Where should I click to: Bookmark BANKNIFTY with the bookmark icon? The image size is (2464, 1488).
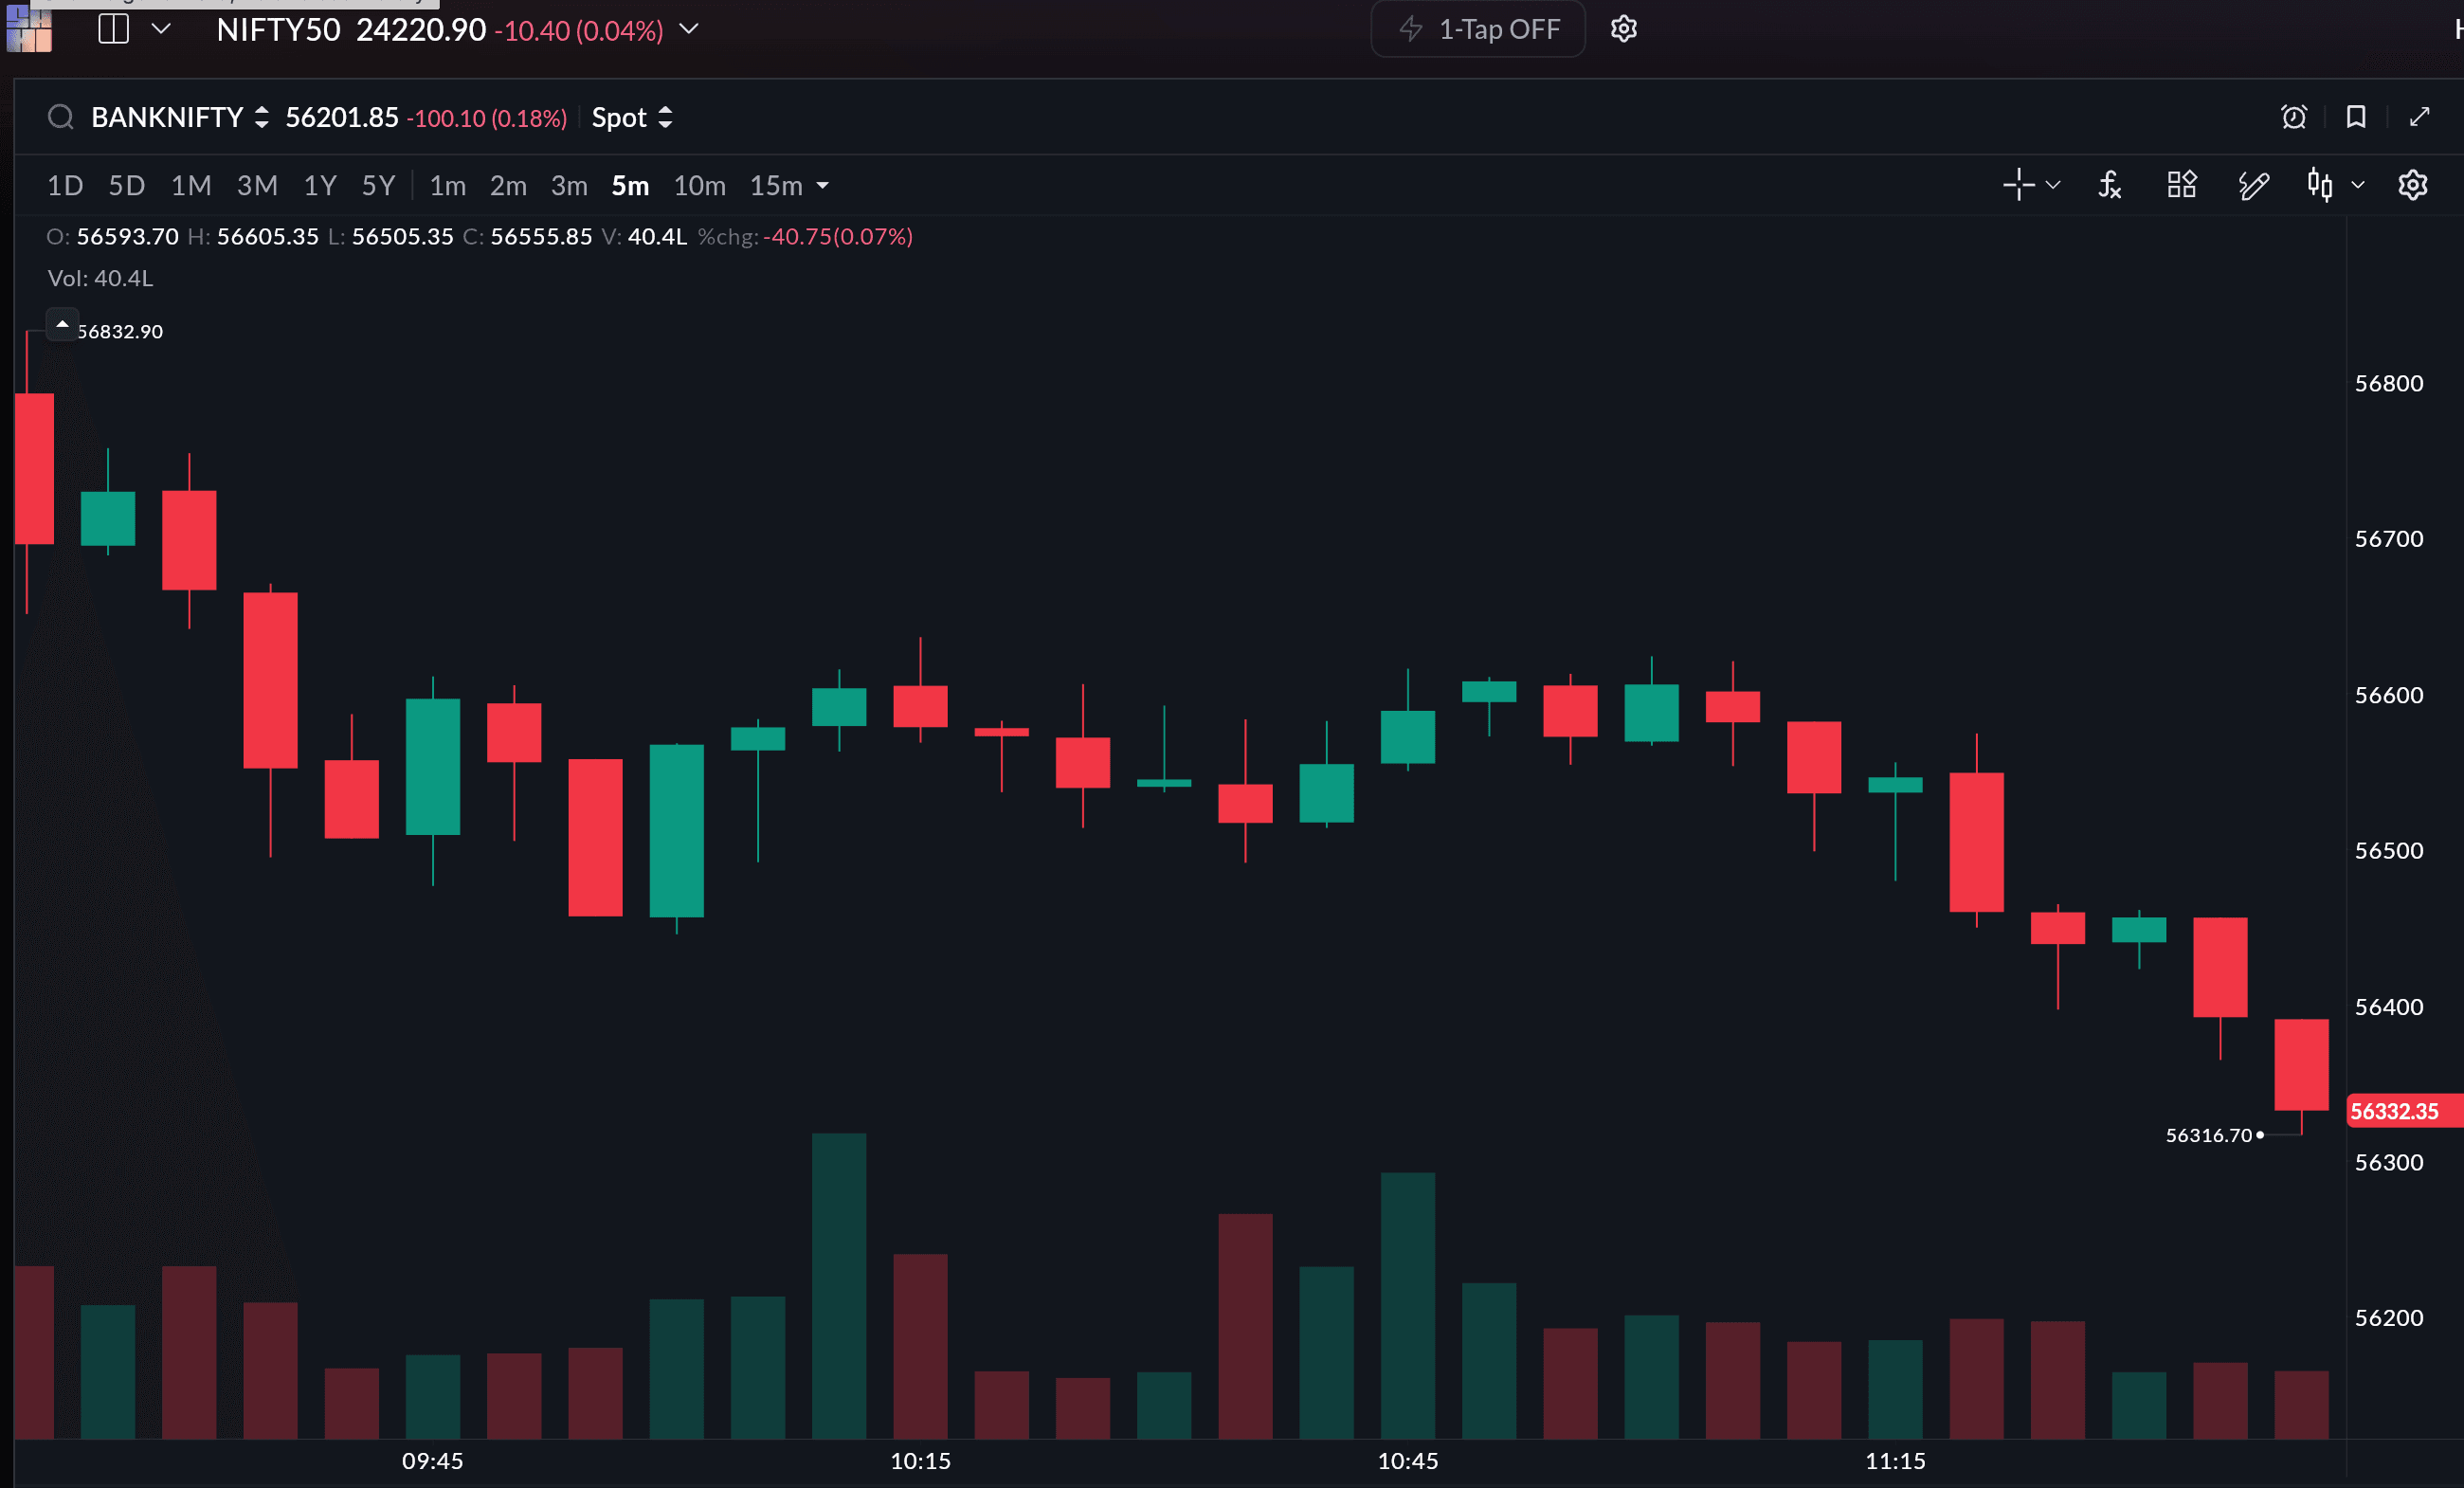pos(2356,117)
